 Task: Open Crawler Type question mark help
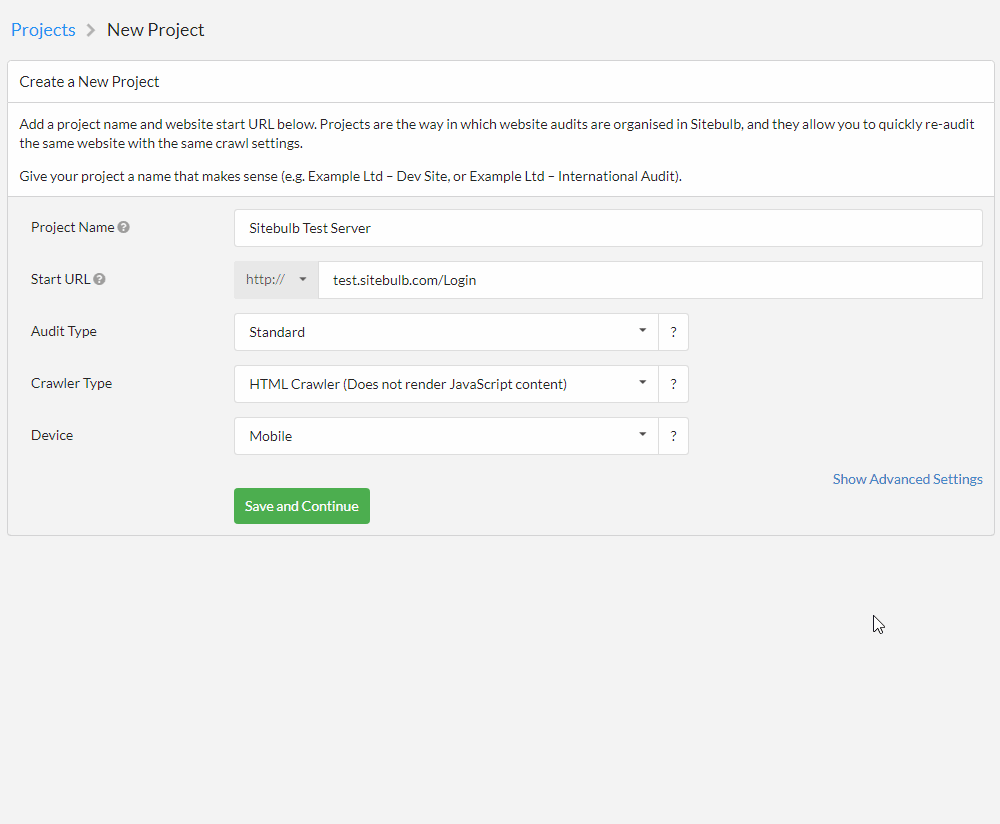pyautogui.click(x=673, y=384)
